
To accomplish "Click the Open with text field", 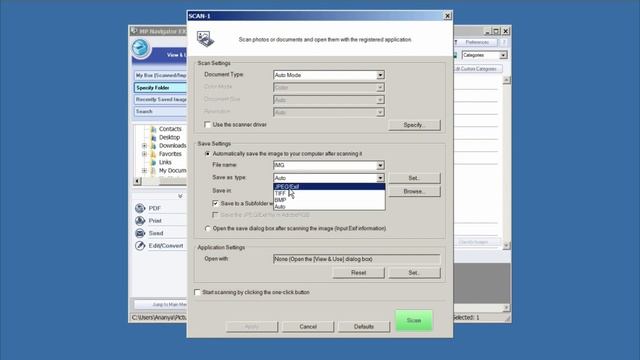I will (357, 259).
